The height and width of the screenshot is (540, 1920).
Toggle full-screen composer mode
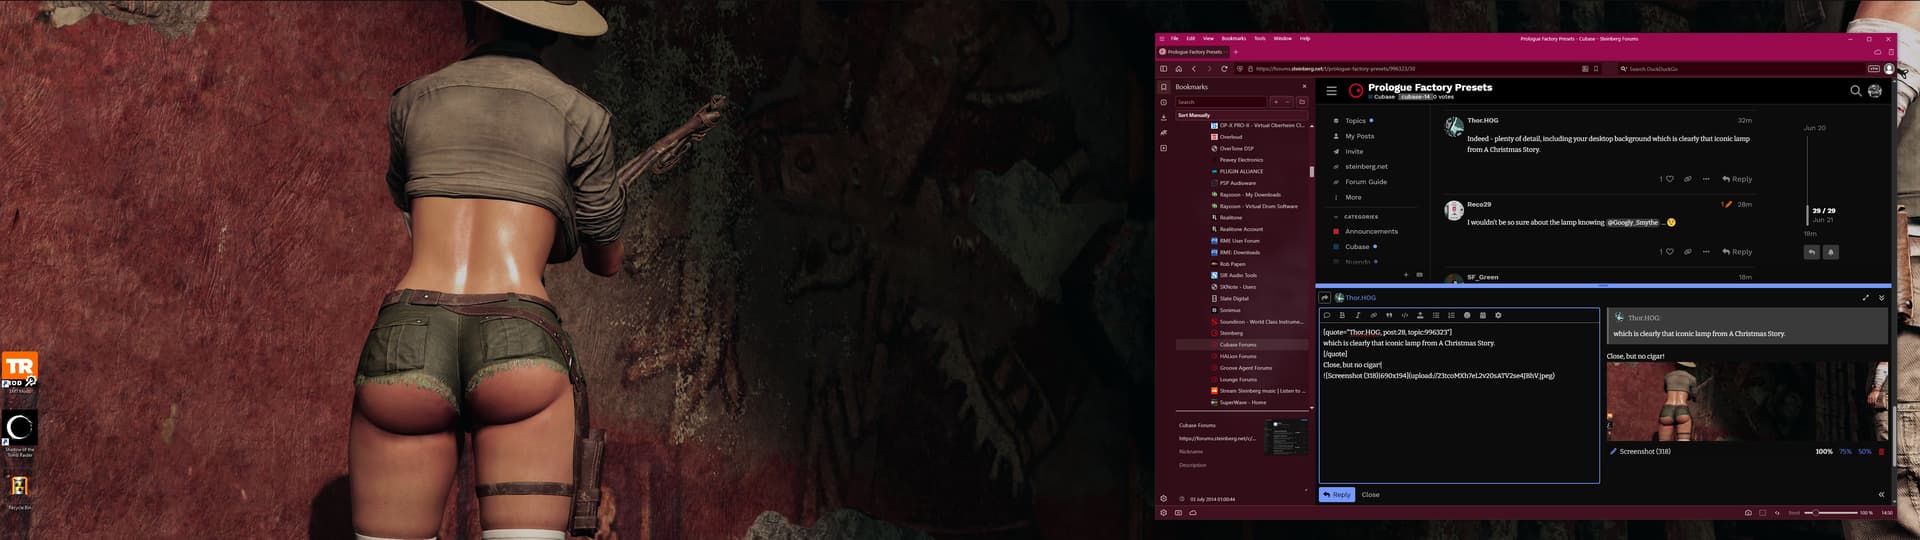(x=1865, y=298)
